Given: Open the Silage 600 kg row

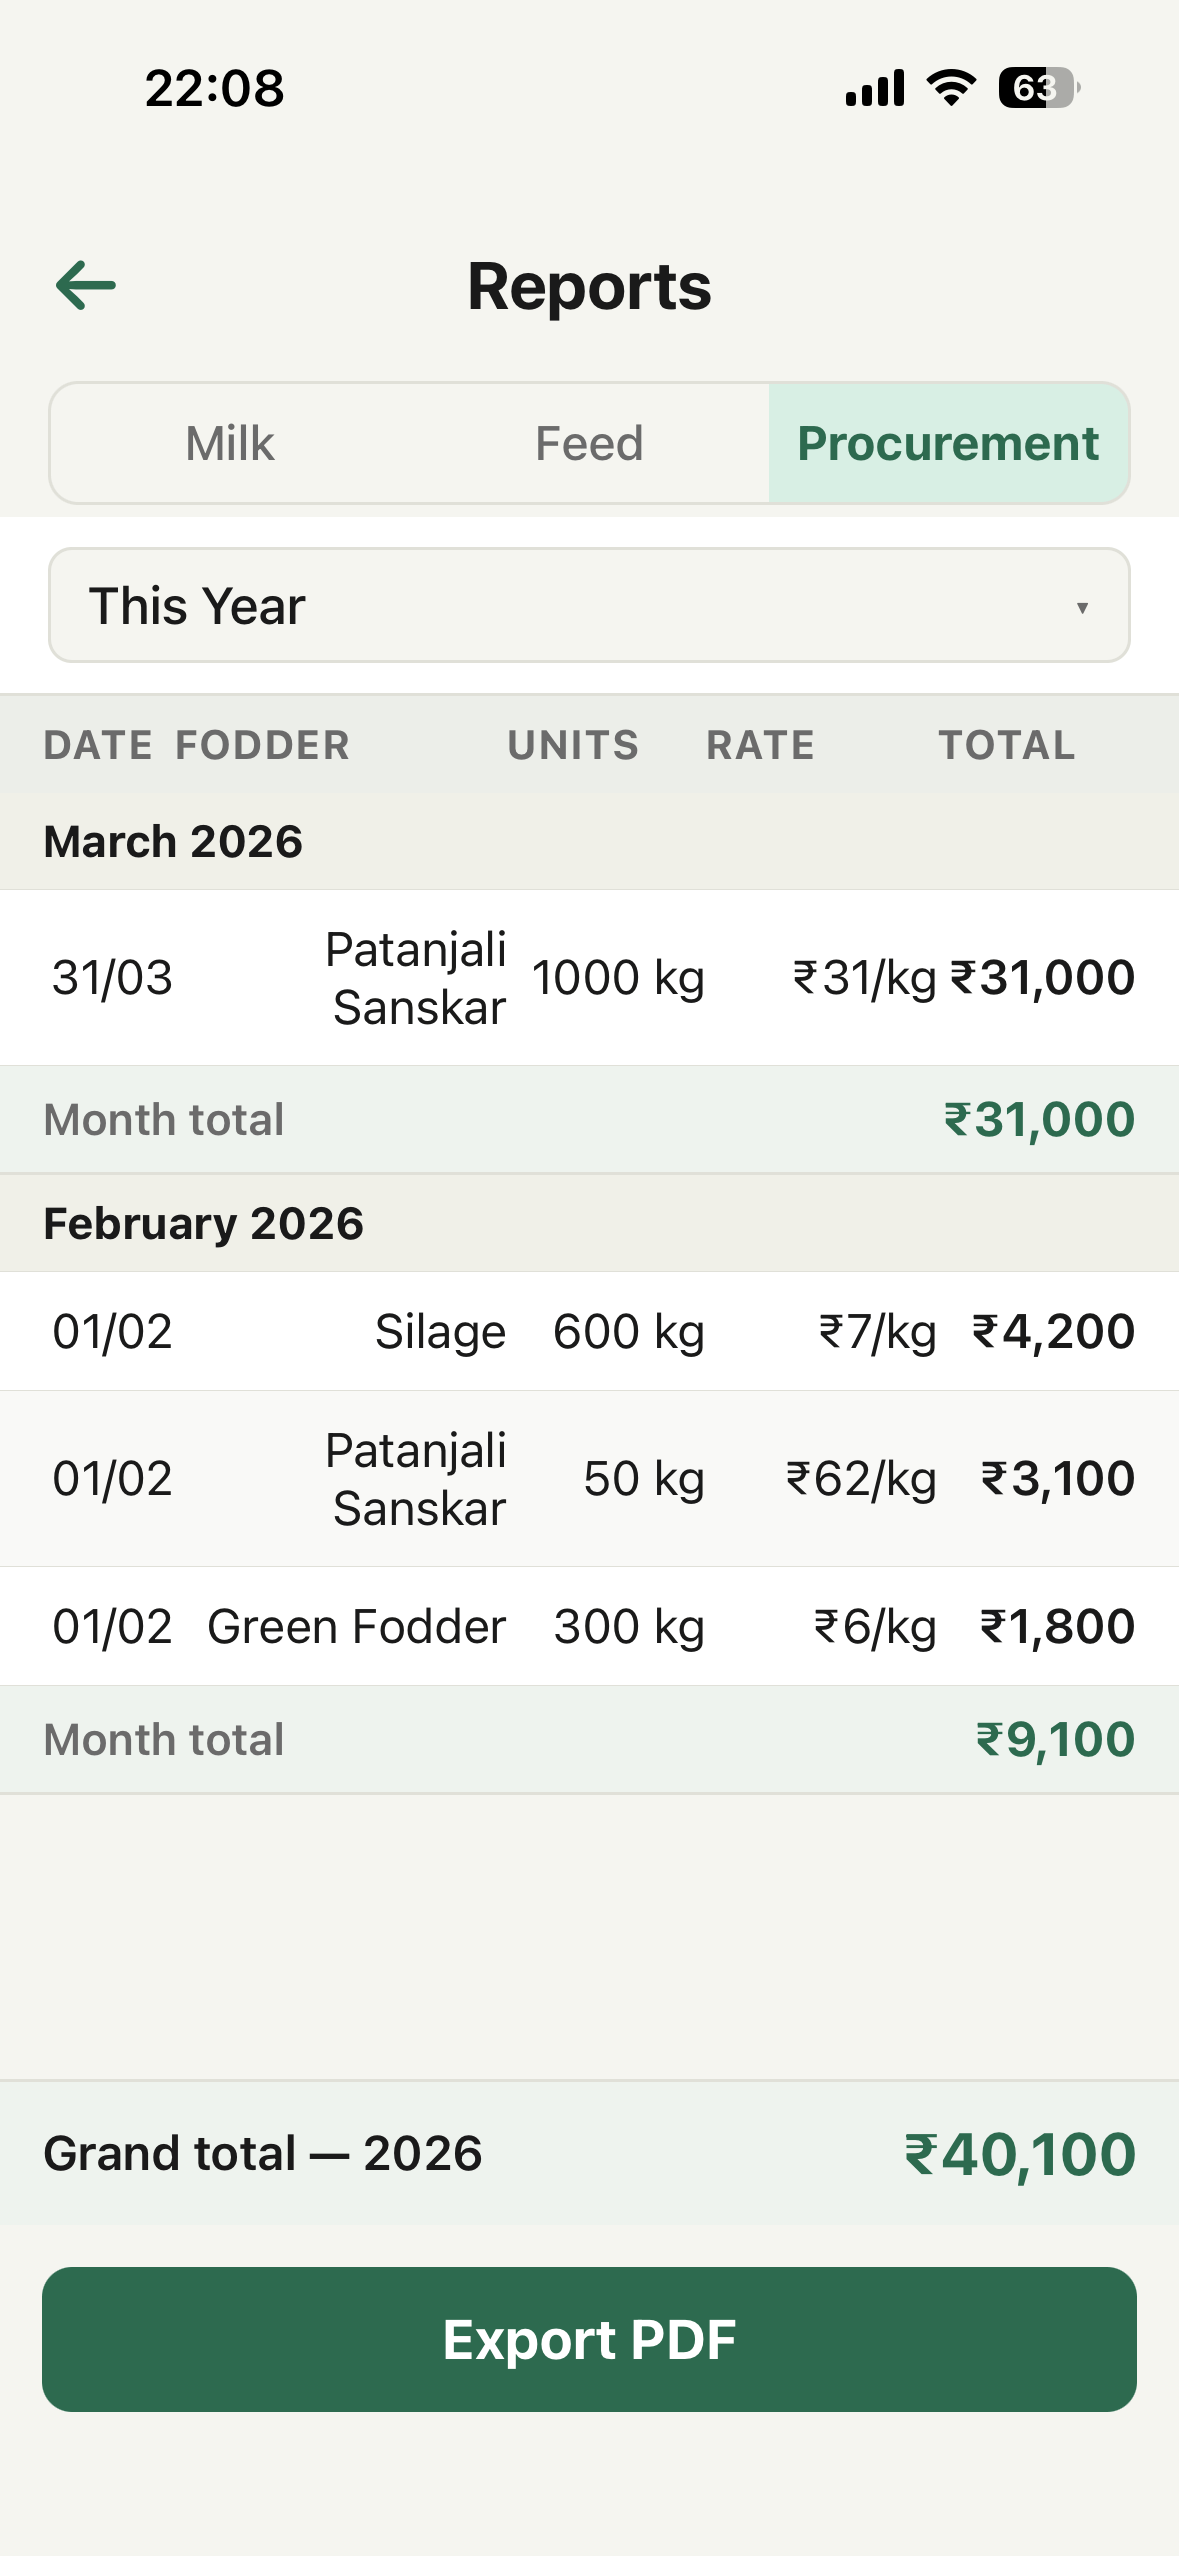Looking at the screenshot, I should pos(589,1331).
